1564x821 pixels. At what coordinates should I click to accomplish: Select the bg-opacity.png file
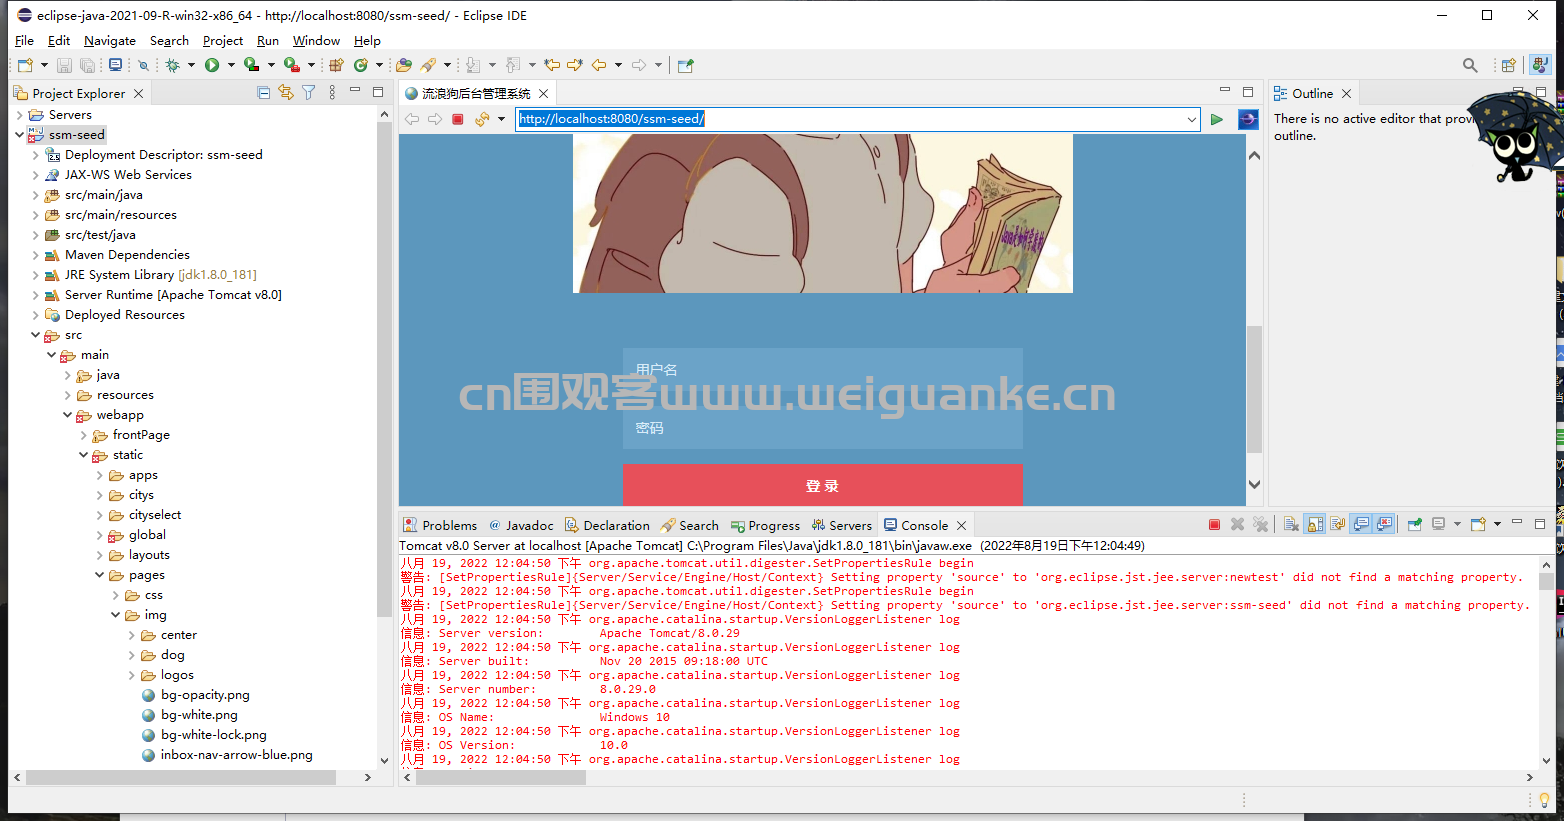click(x=195, y=695)
